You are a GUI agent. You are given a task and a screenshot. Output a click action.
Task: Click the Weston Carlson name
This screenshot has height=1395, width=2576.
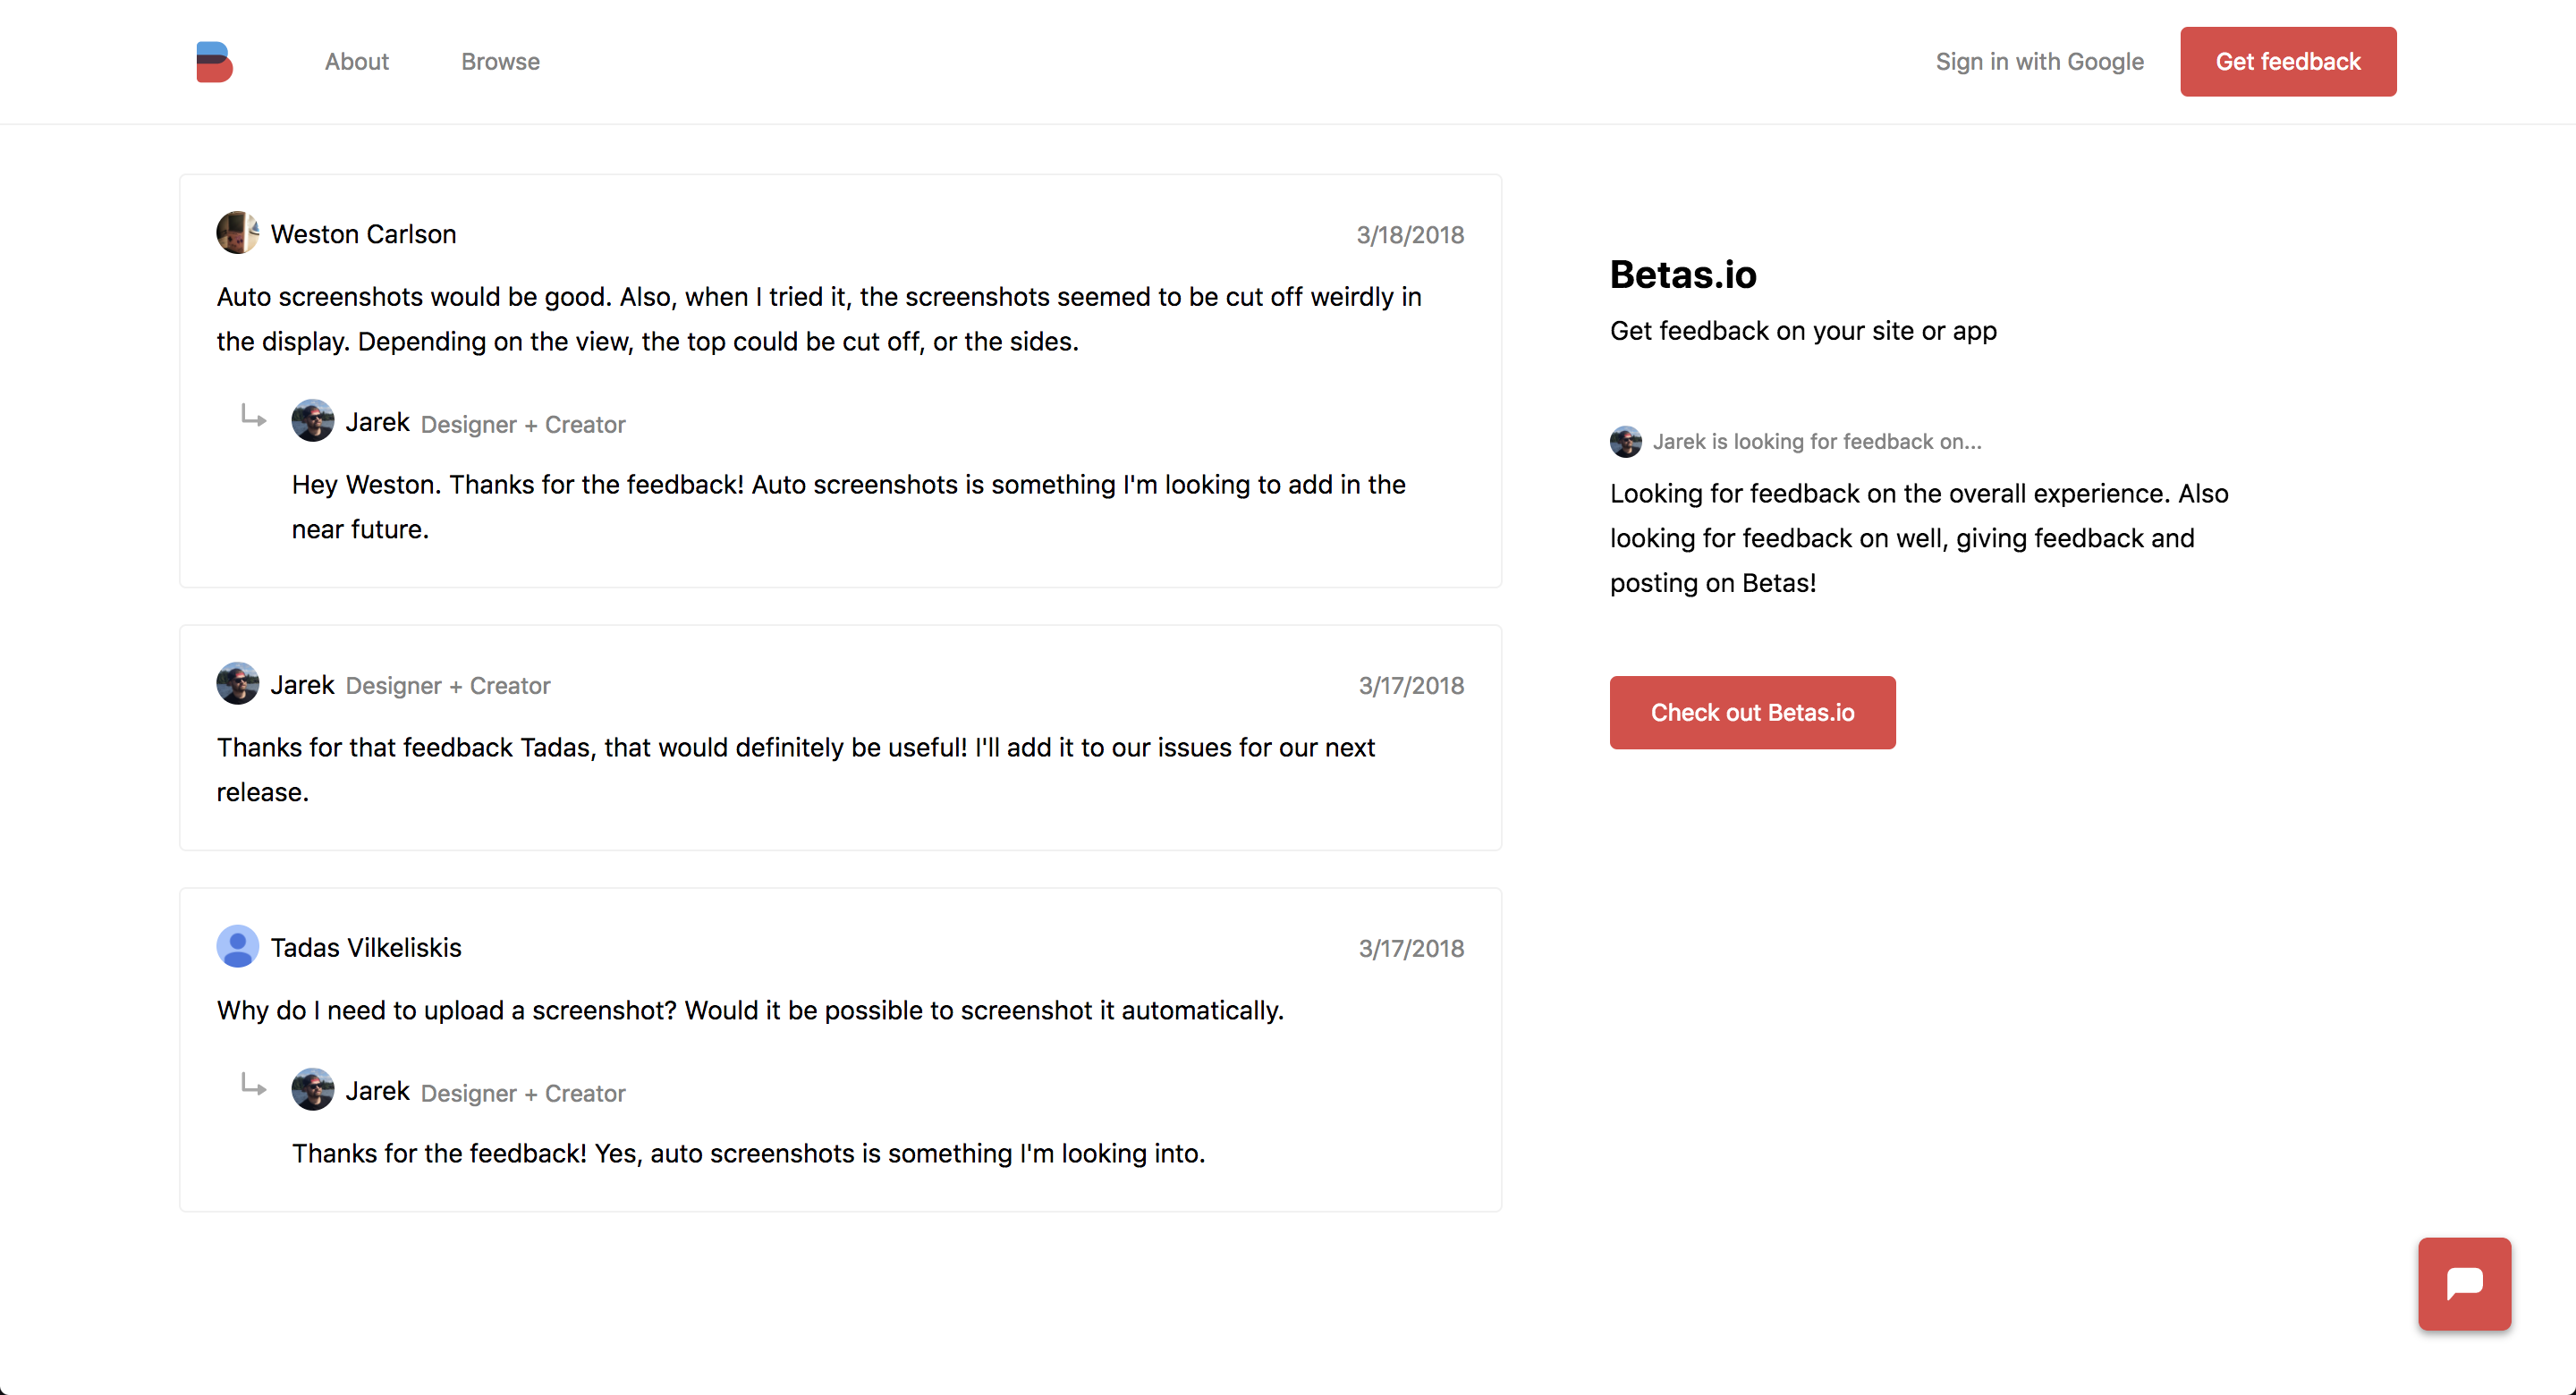coord(363,234)
